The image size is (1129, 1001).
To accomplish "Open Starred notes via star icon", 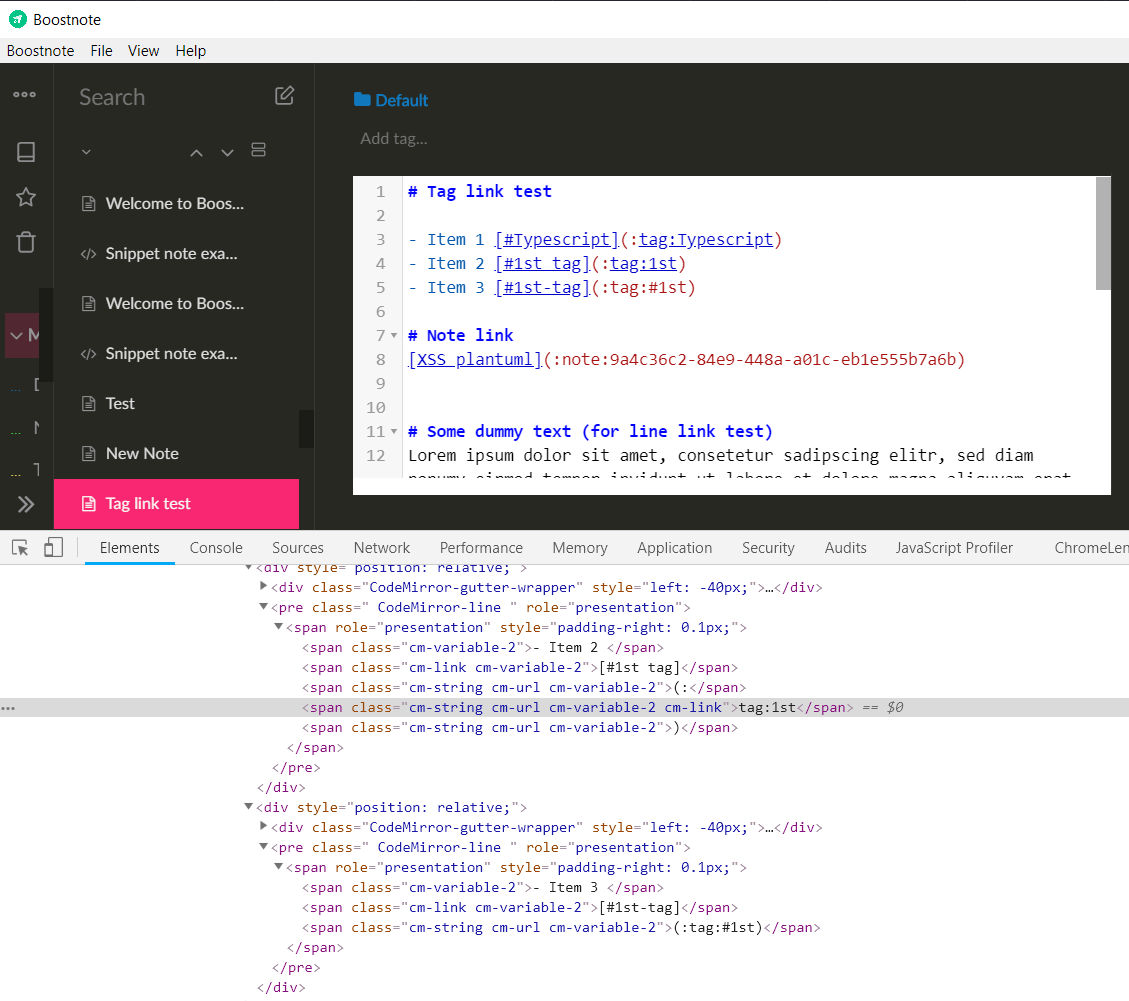I will click(26, 197).
